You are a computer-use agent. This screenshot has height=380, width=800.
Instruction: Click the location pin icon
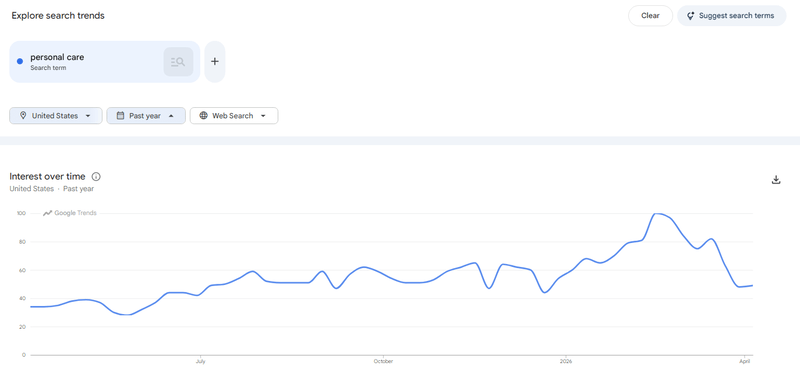(x=23, y=116)
